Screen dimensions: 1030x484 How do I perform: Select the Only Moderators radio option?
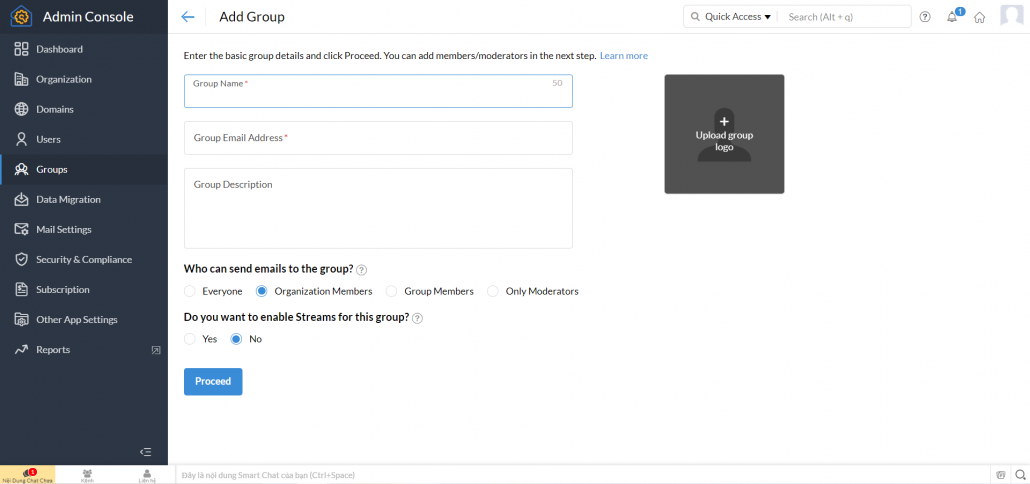(x=493, y=291)
